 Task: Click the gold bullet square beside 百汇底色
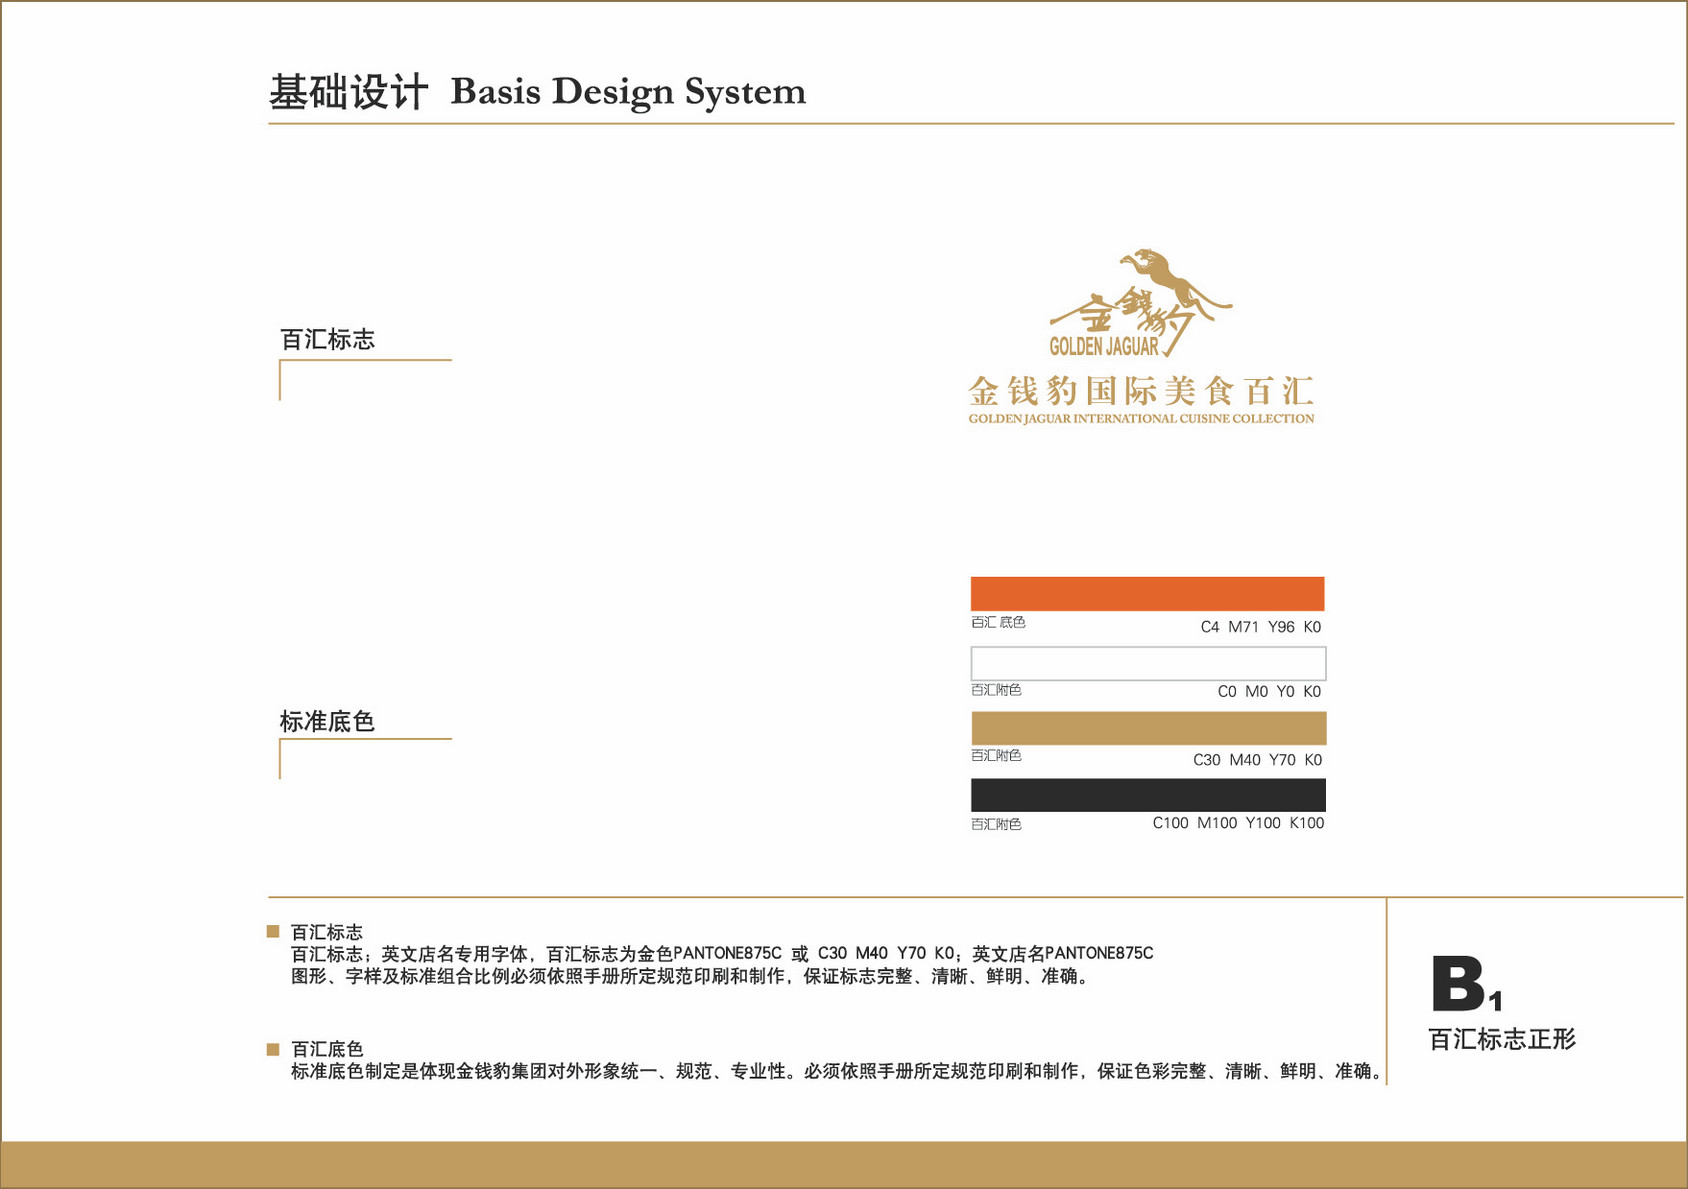tap(273, 1049)
